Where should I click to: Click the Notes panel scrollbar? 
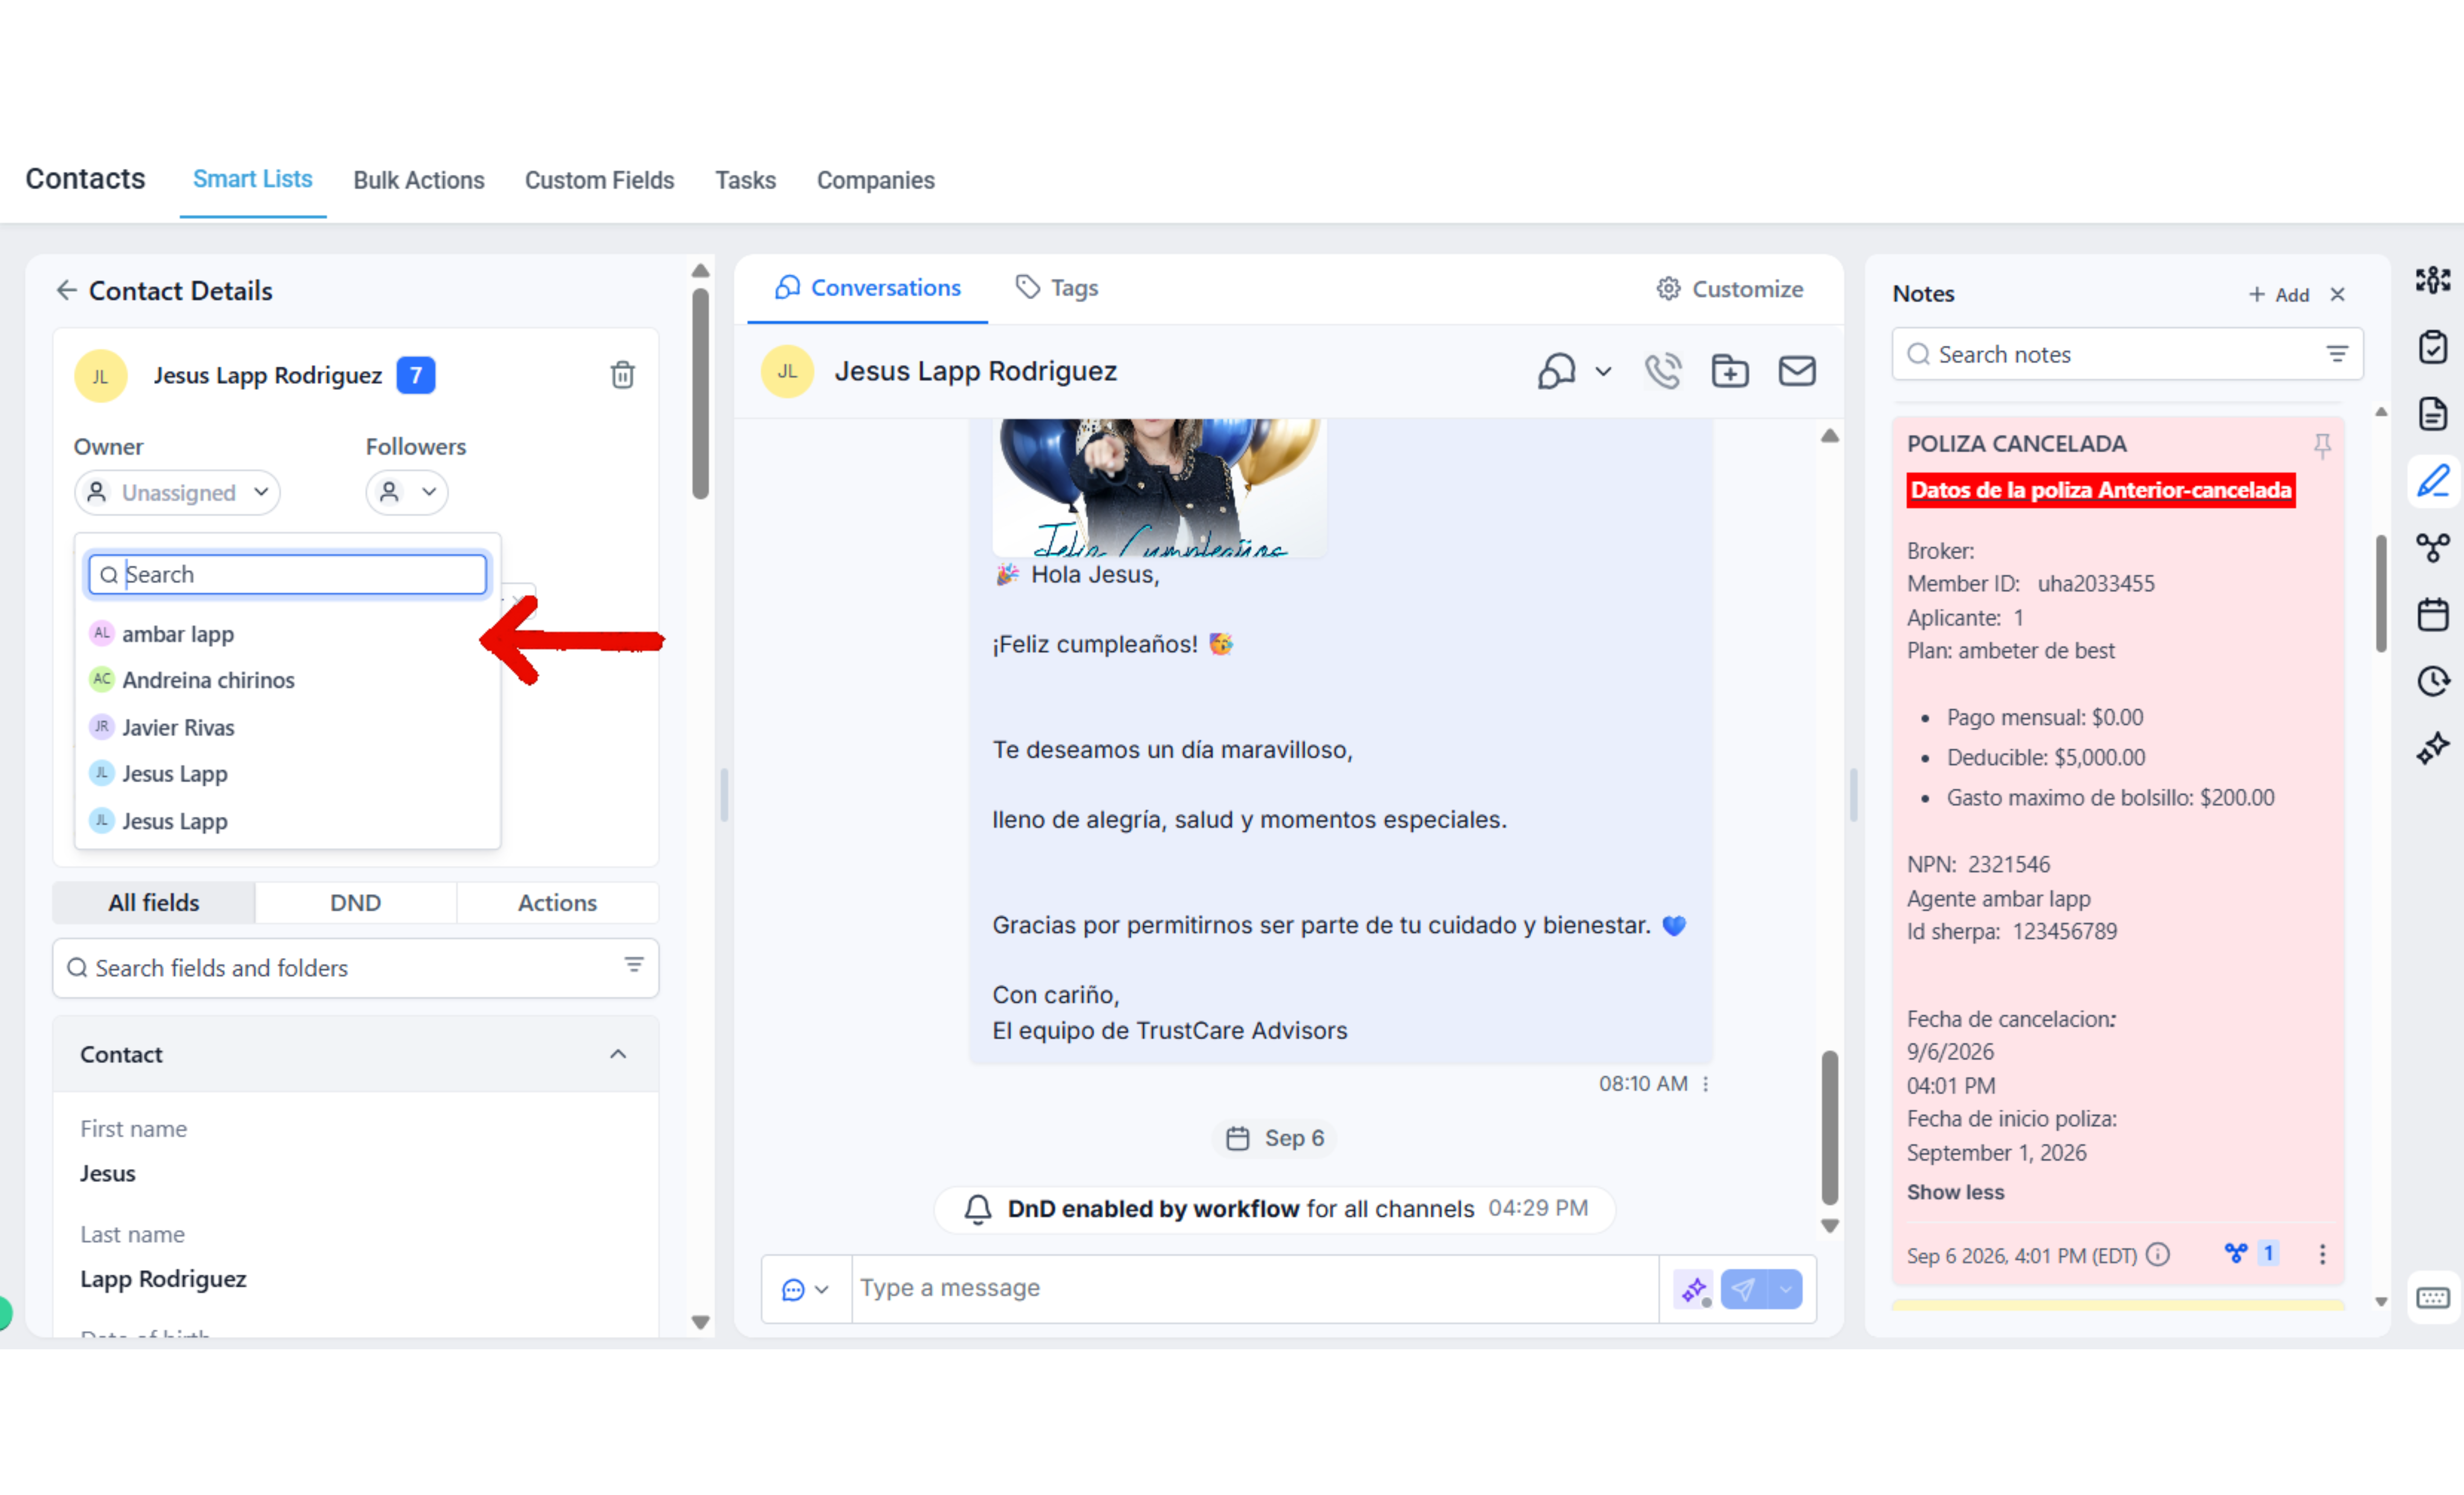(x=2381, y=593)
